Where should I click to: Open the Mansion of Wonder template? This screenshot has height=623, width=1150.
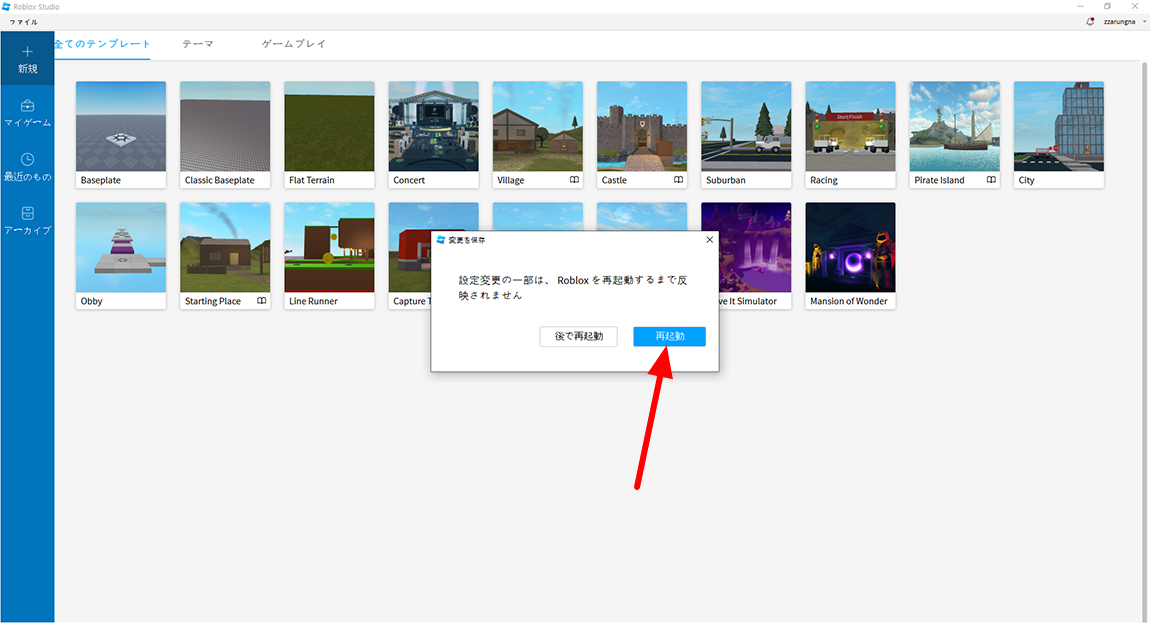(x=849, y=246)
